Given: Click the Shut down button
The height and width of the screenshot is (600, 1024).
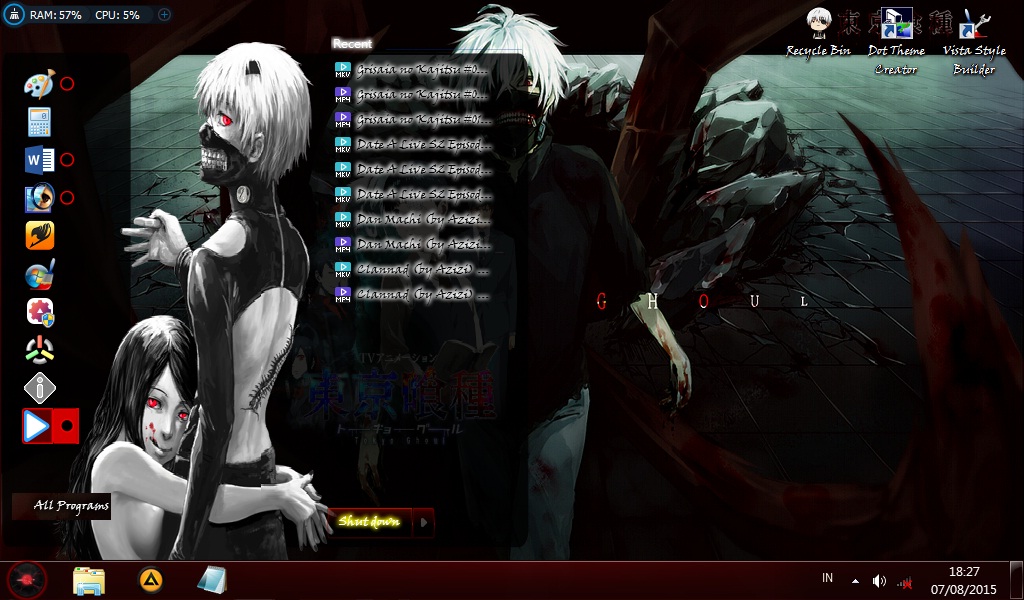Looking at the screenshot, I should coord(370,522).
